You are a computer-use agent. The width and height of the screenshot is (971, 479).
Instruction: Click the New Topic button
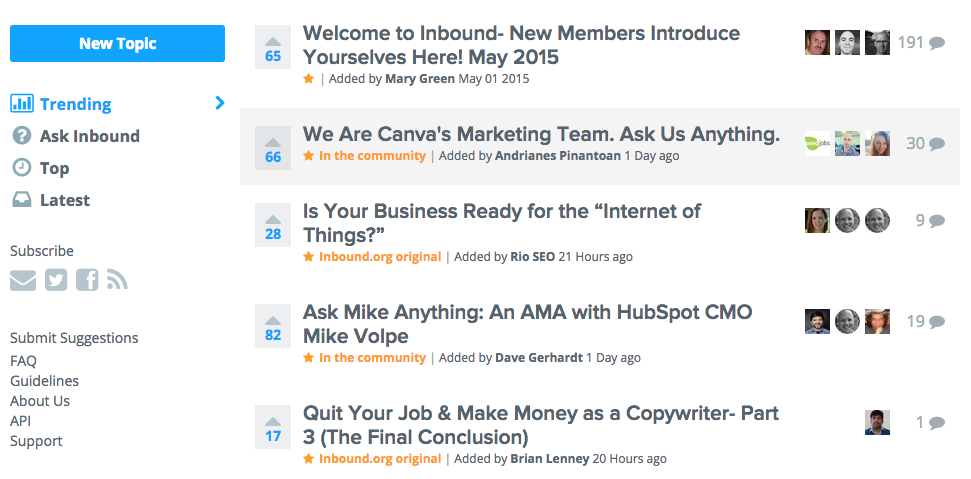click(x=118, y=43)
